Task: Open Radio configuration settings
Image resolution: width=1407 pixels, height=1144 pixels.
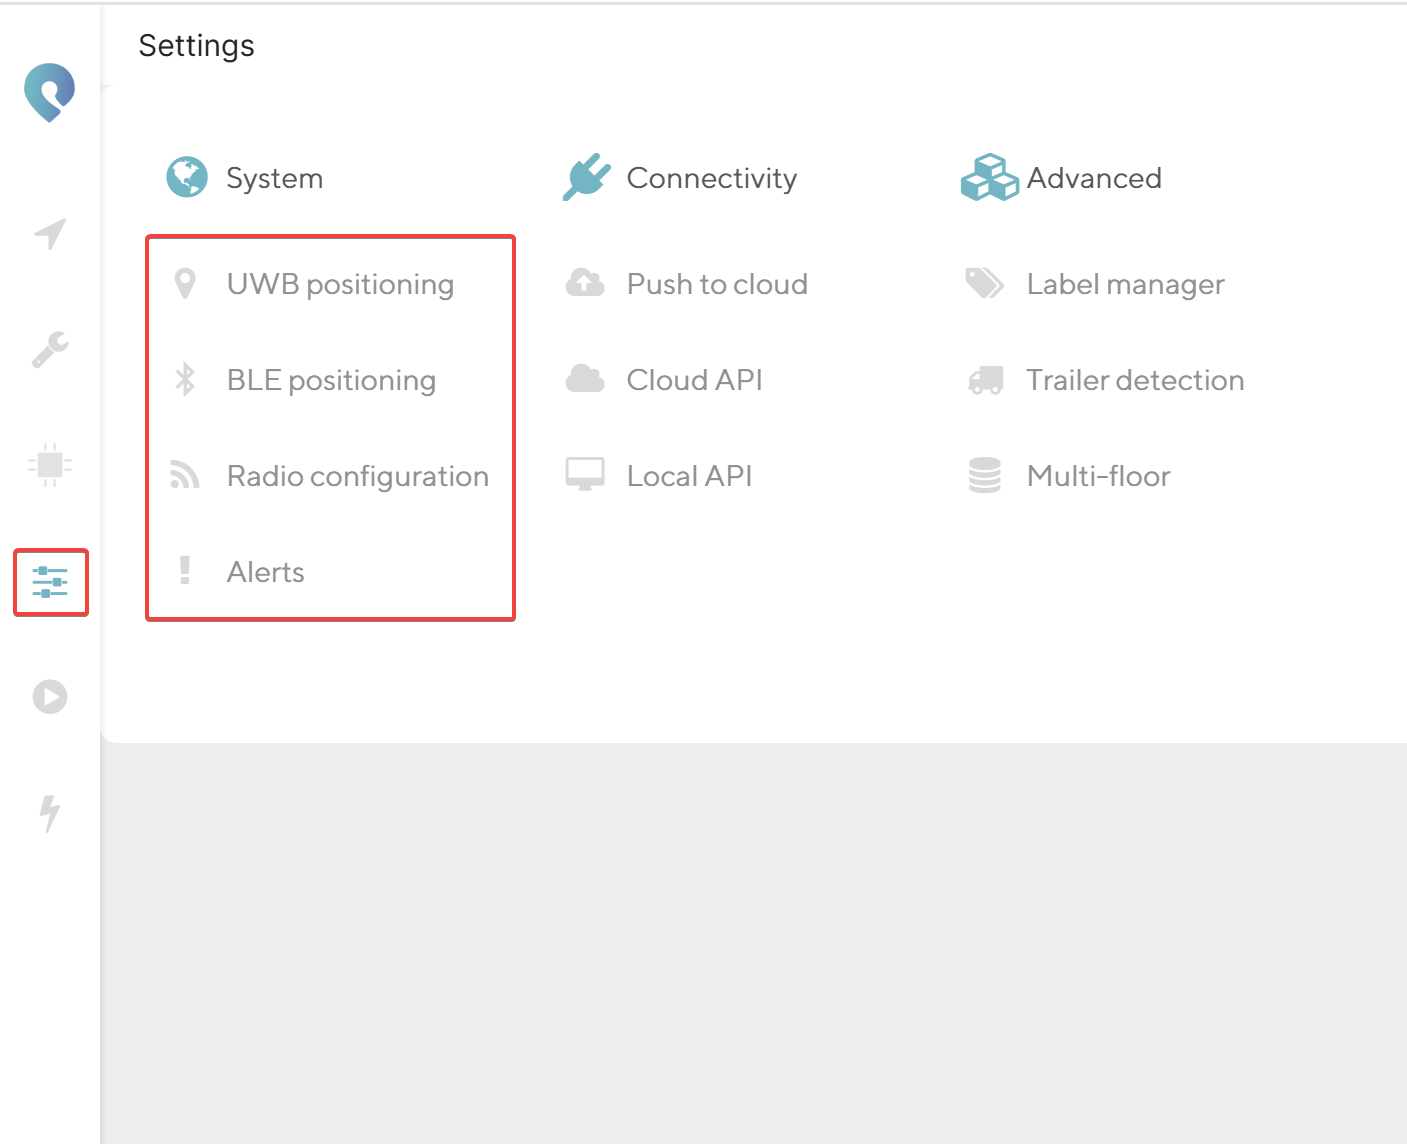Action: pos(357,476)
